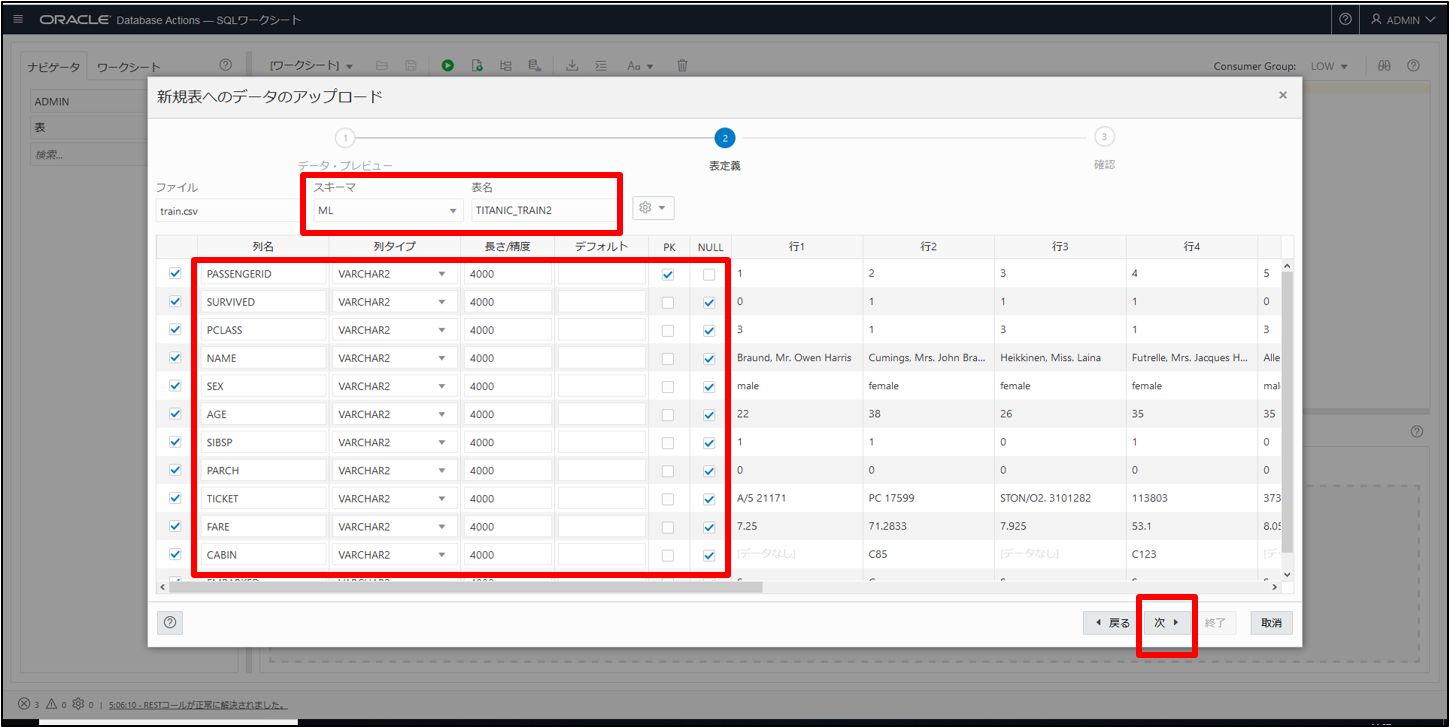Click the dialog help question mark icon
The image size is (1449, 727).
point(170,622)
